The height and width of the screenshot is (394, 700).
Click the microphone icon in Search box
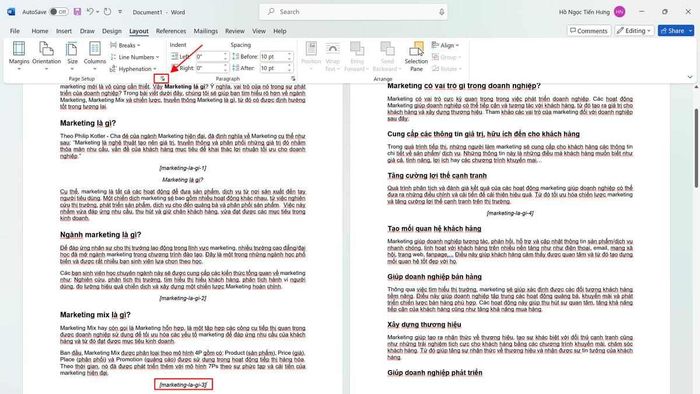pos(441,12)
